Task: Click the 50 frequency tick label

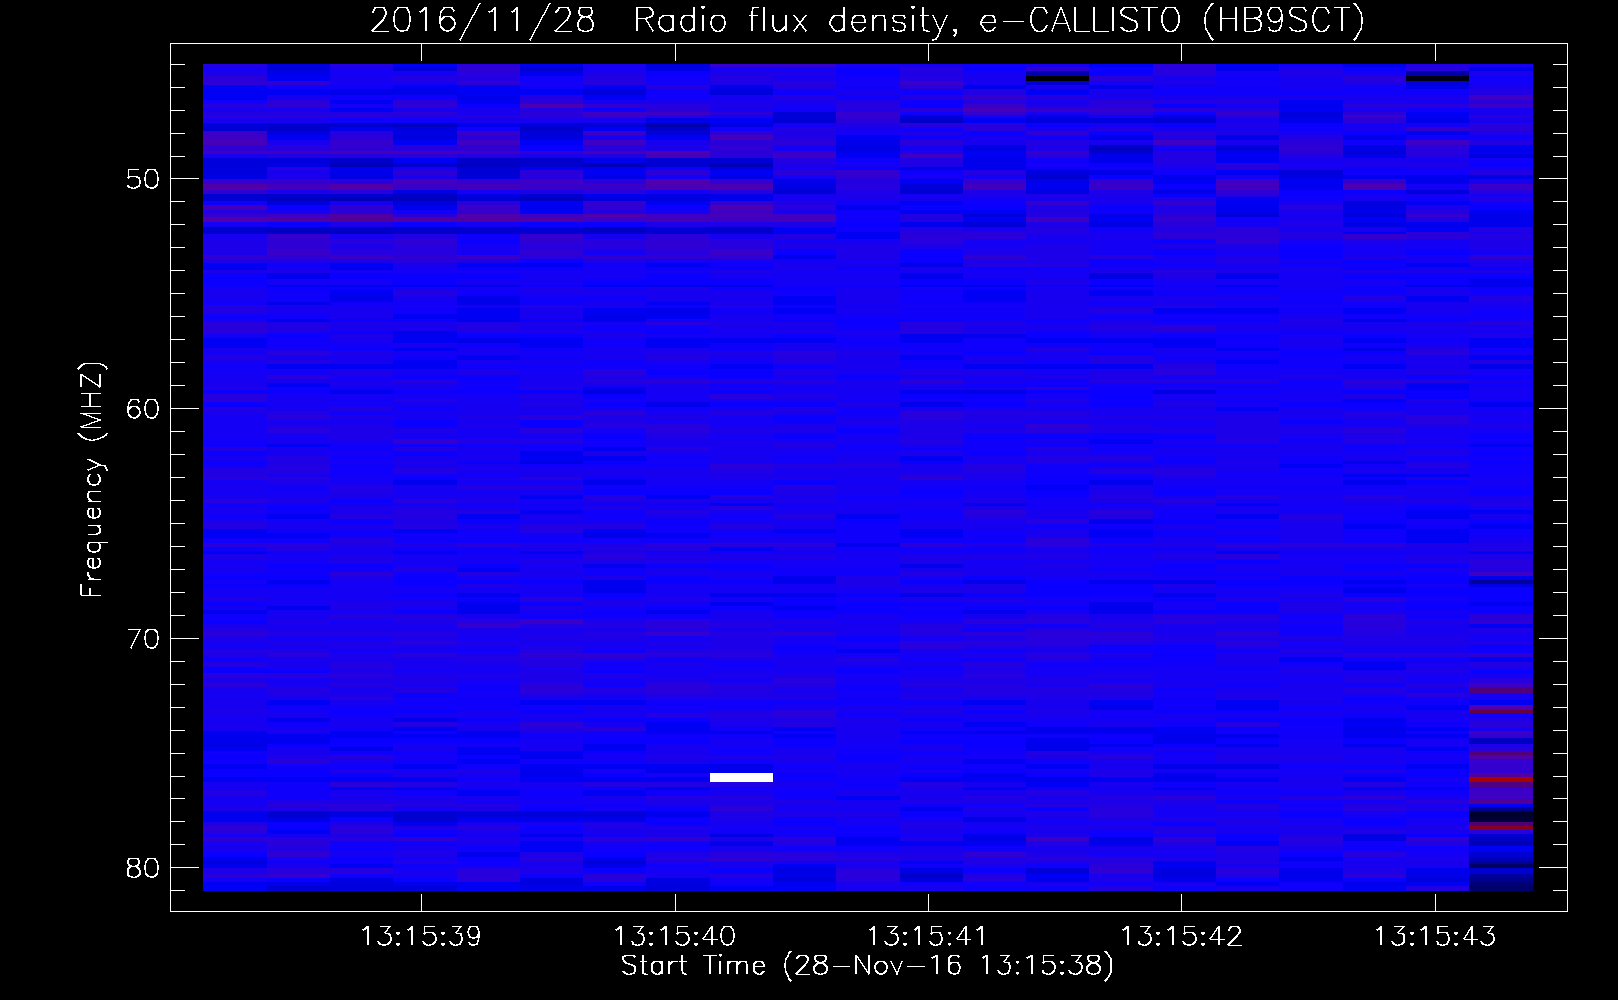Action: click(143, 180)
